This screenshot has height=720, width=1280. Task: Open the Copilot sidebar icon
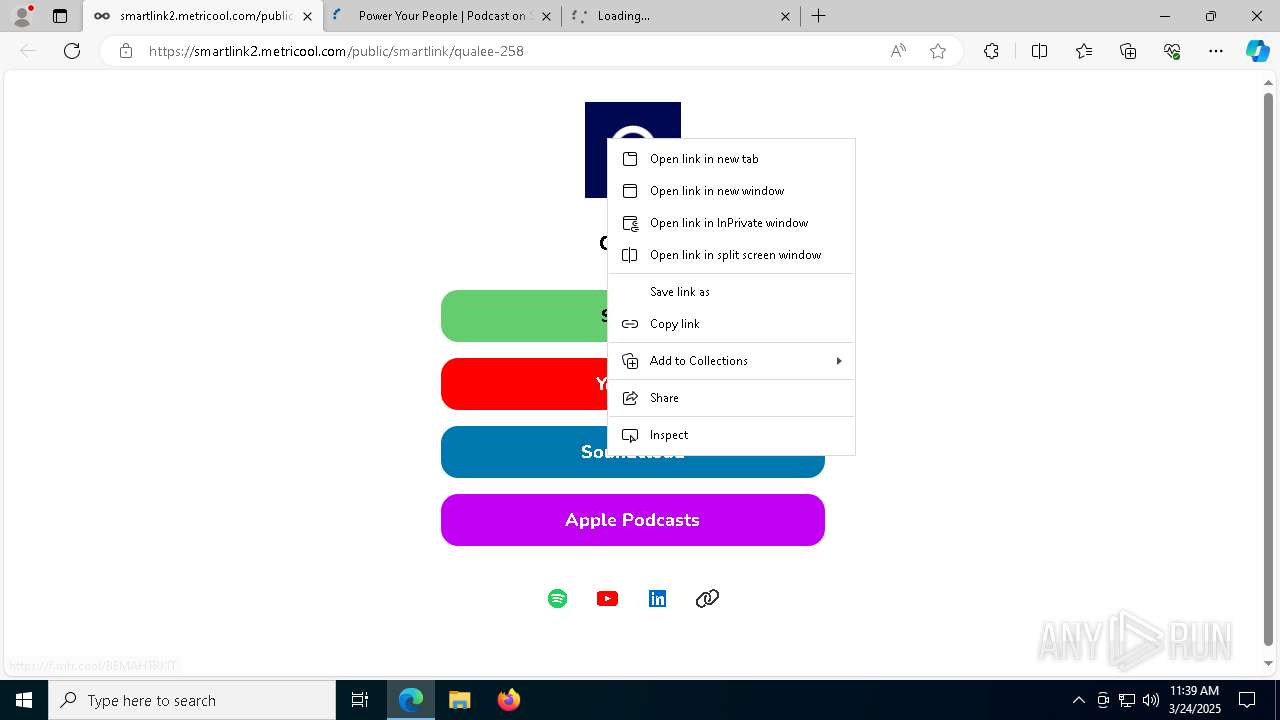pyautogui.click(x=1257, y=51)
